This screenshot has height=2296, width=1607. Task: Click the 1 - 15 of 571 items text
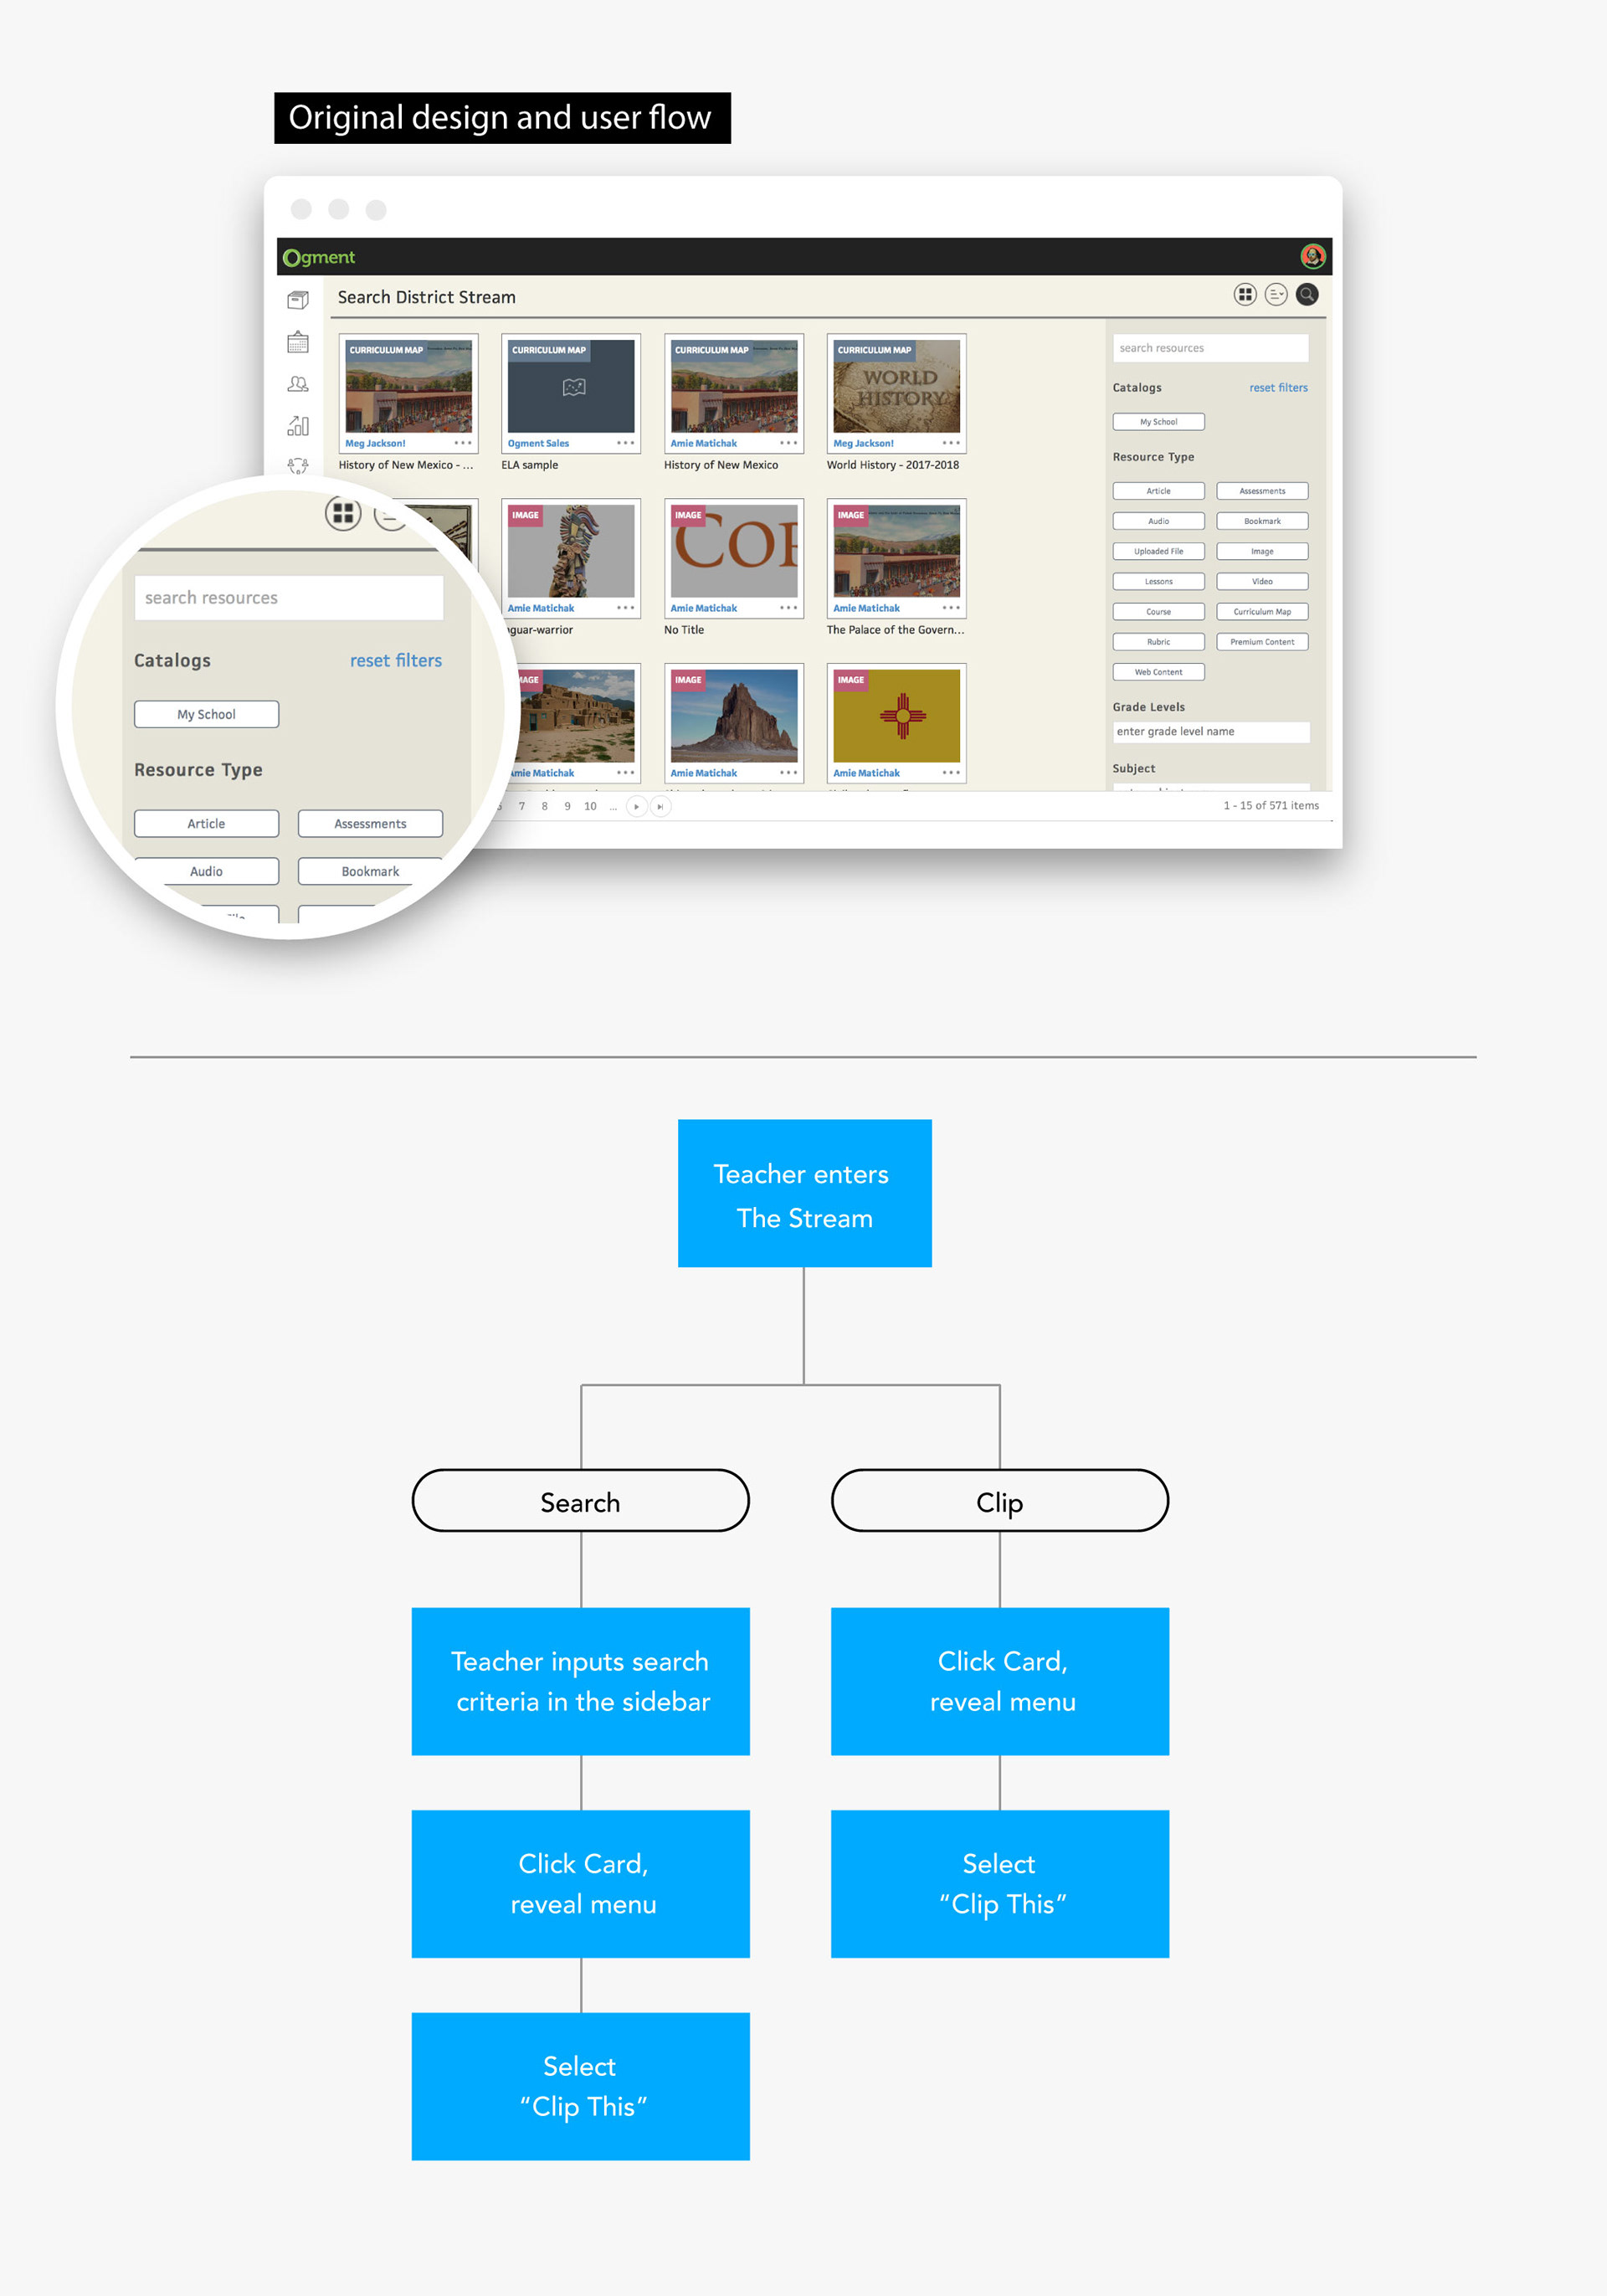pos(1270,806)
